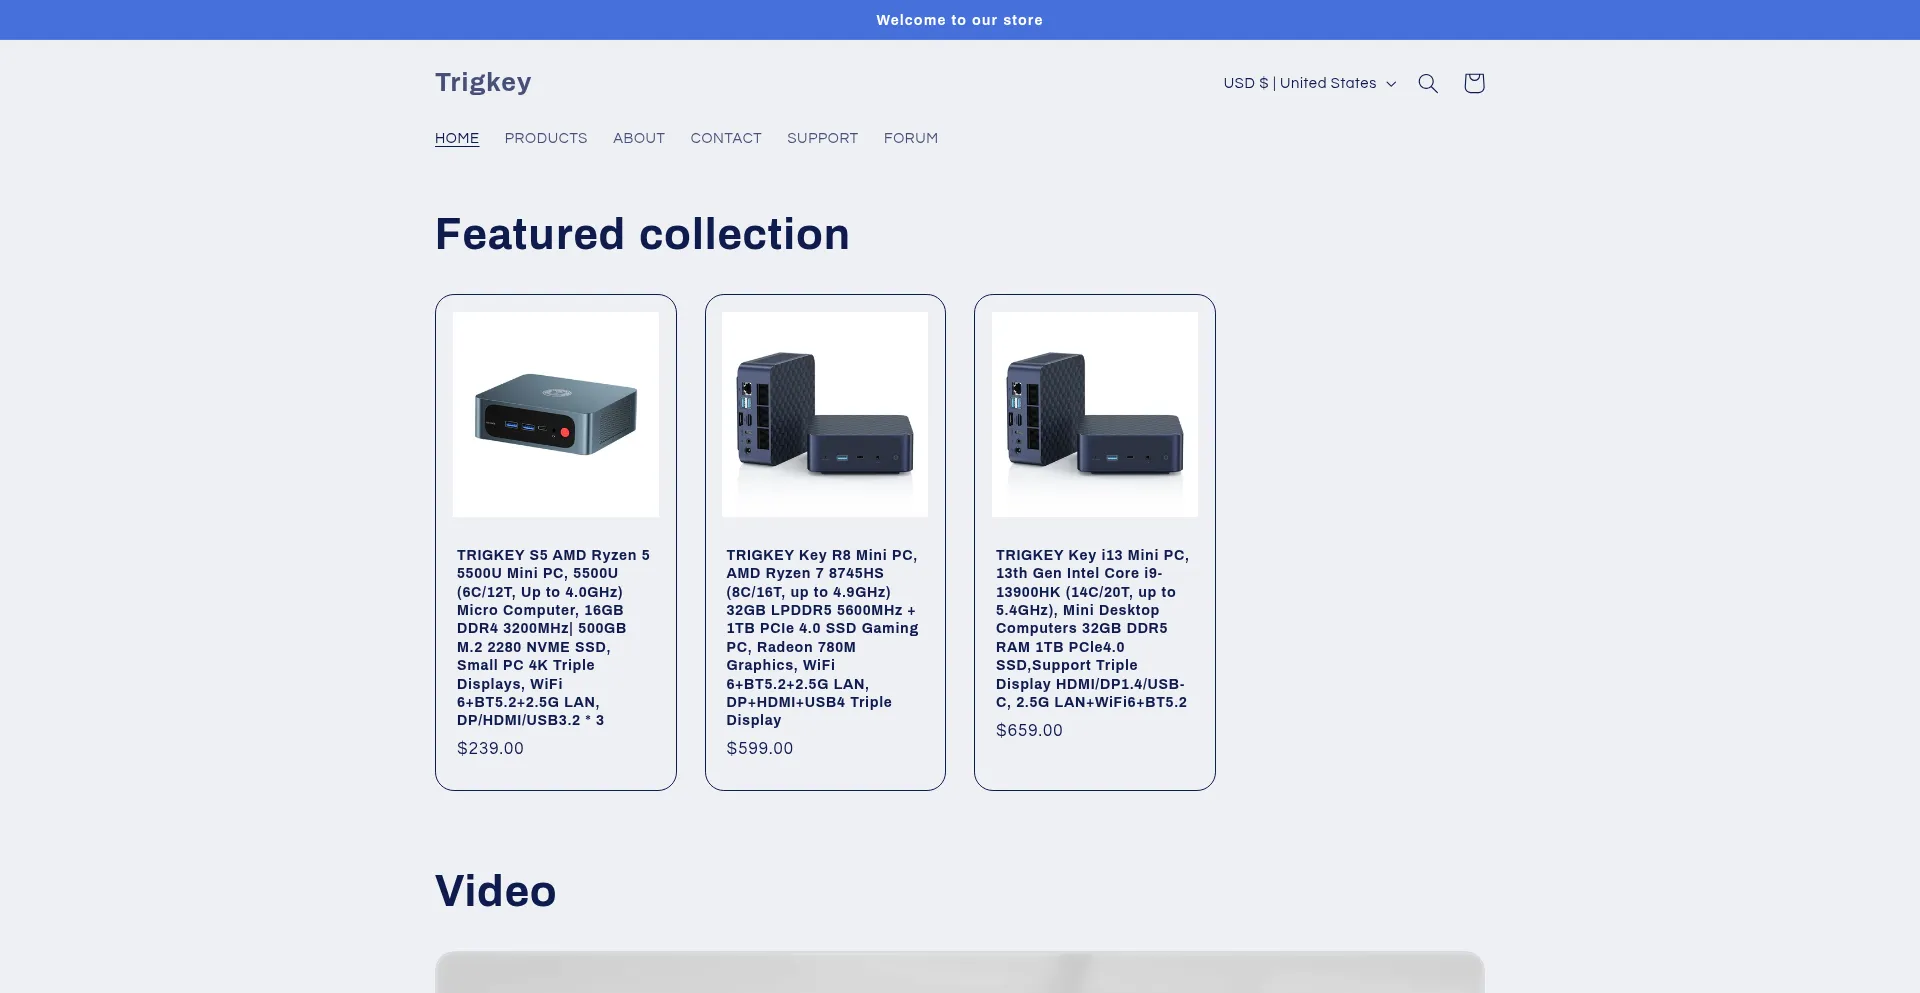Open the SUPPORT menu item
The width and height of the screenshot is (1920, 993).
click(x=822, y=138)
